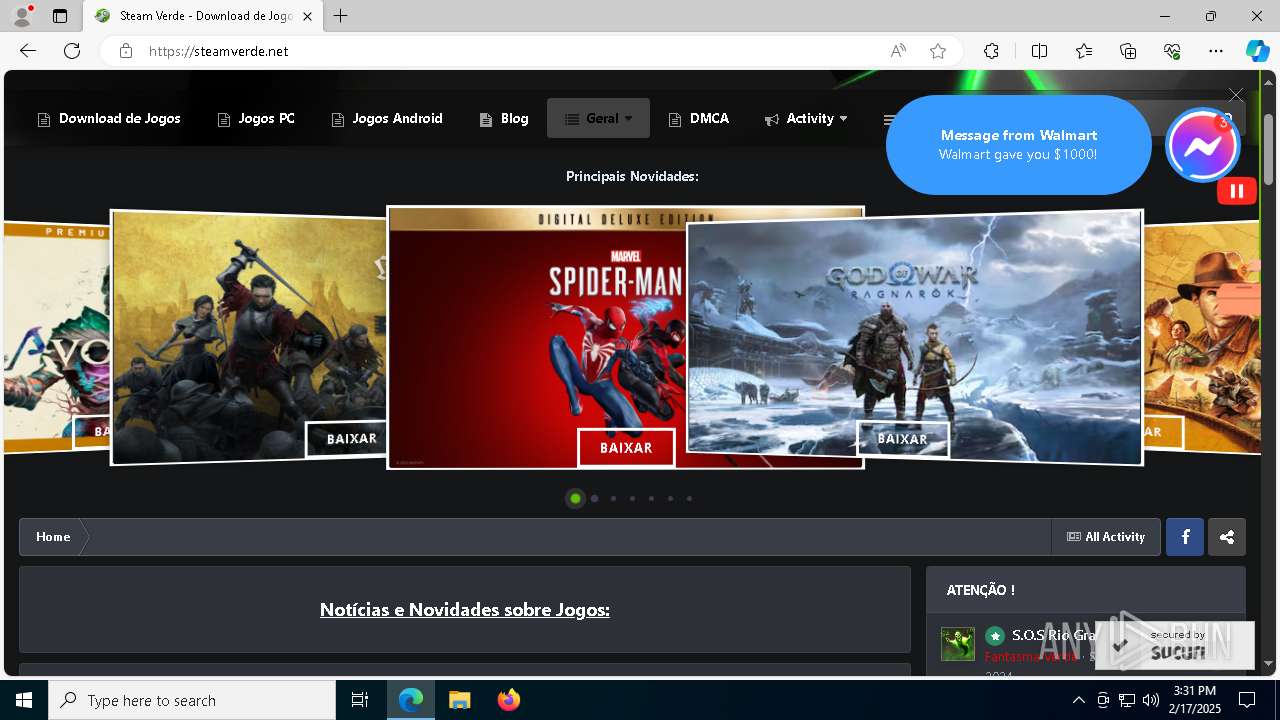Pause the red notification animation button
The width and height of the screenshot is (1280, 720).
click(x=1237, y=191)
